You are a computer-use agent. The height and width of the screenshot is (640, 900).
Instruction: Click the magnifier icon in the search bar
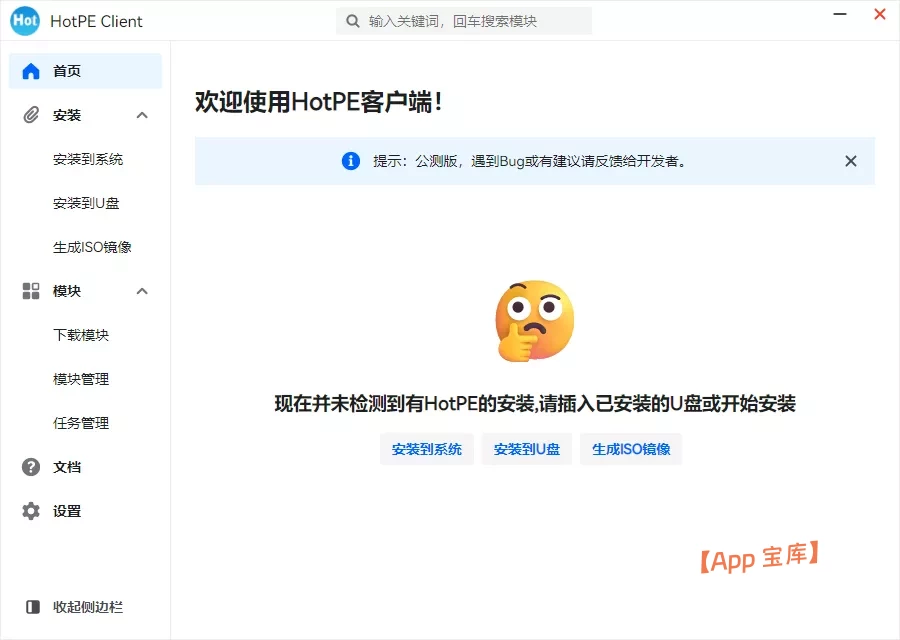click(x=353, y=20)
